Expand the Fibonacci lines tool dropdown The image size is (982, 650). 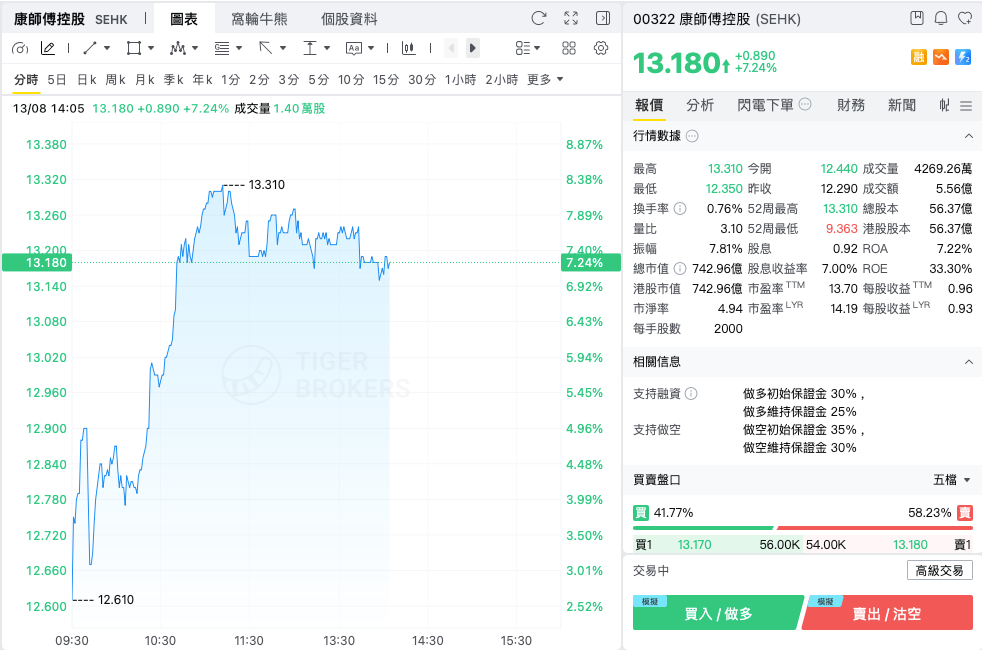(x=239, y=48)
